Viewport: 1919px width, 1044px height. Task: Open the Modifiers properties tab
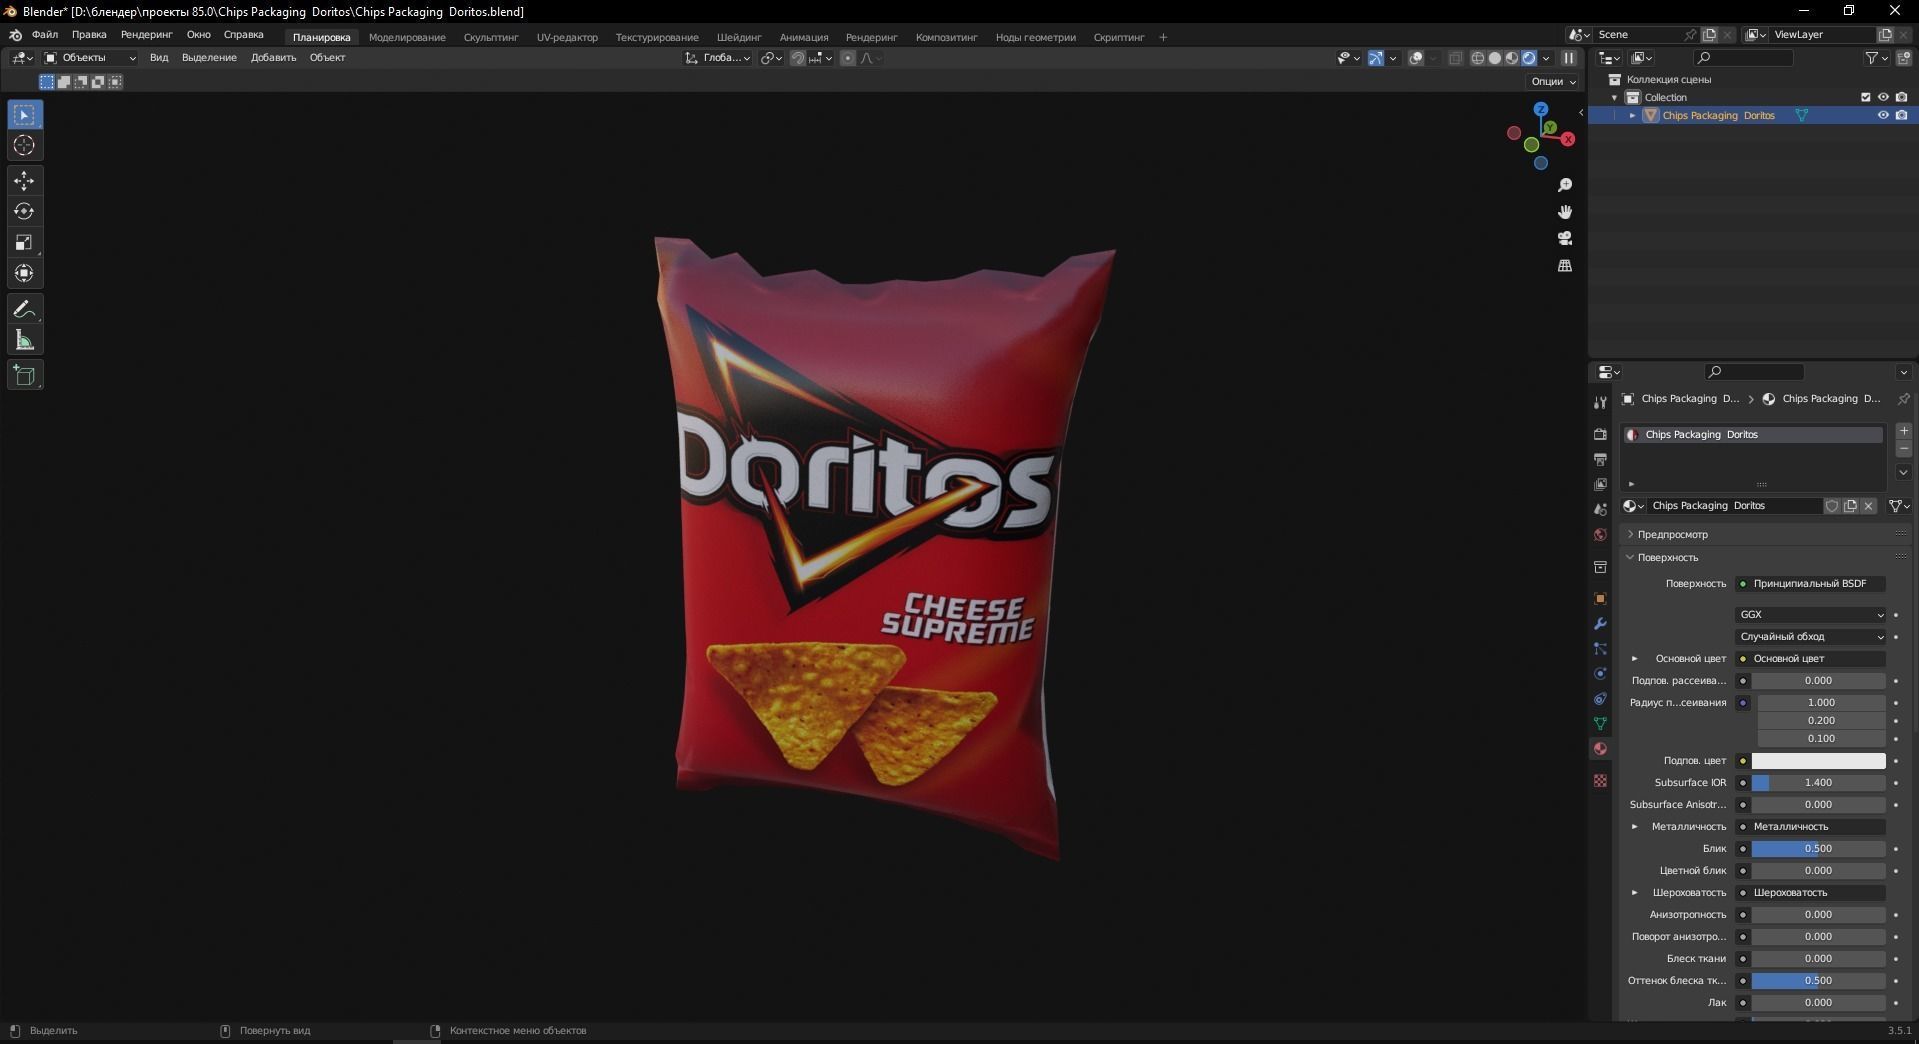1600,623
